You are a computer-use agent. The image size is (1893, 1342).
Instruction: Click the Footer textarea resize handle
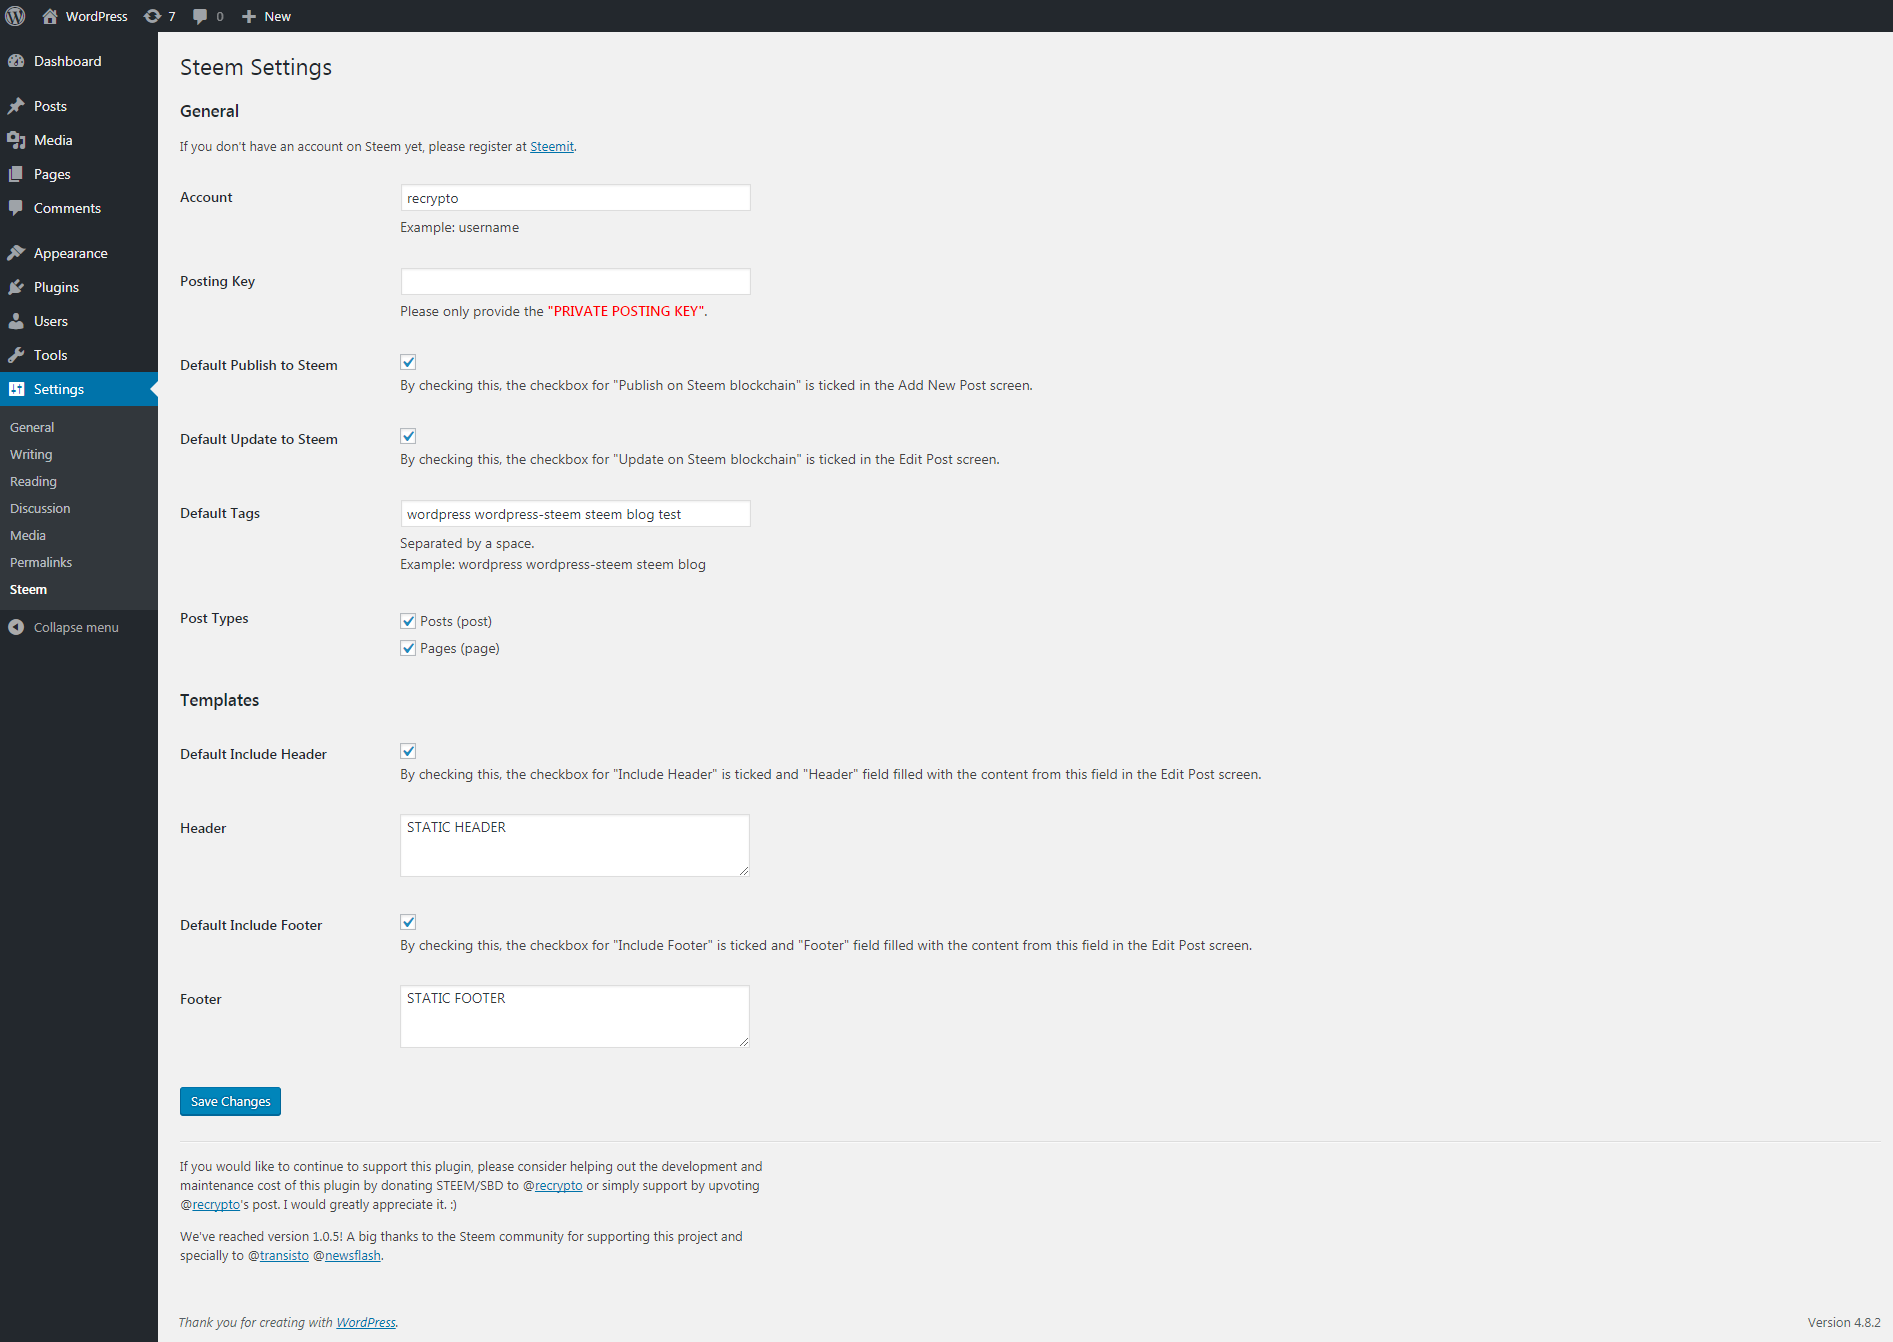coord(743,1041)
